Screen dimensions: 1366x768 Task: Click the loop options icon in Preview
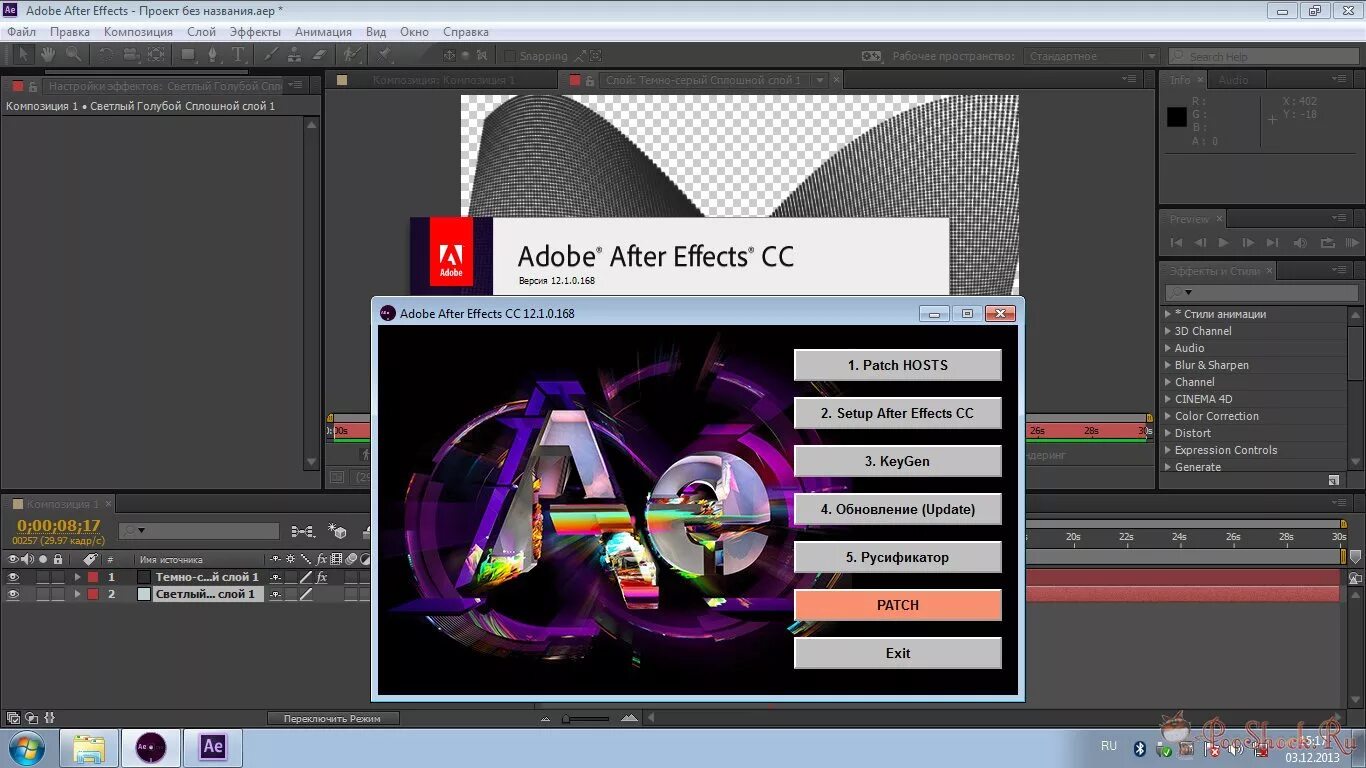pos(1328,243)
